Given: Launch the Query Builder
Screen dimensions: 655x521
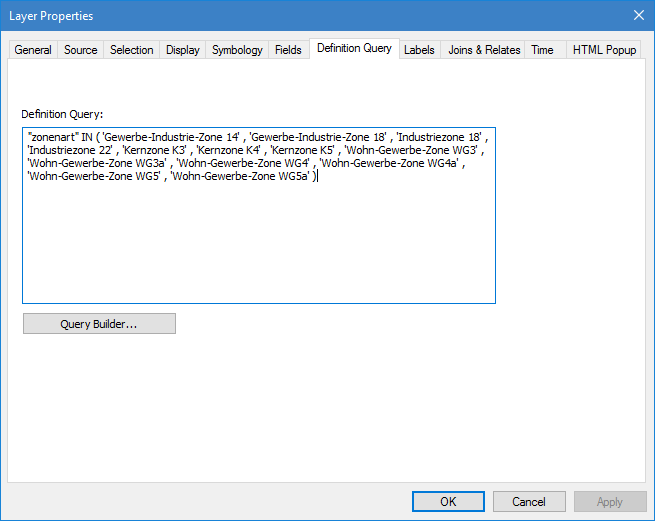Looking at the screenshot, I should [99, 324].
